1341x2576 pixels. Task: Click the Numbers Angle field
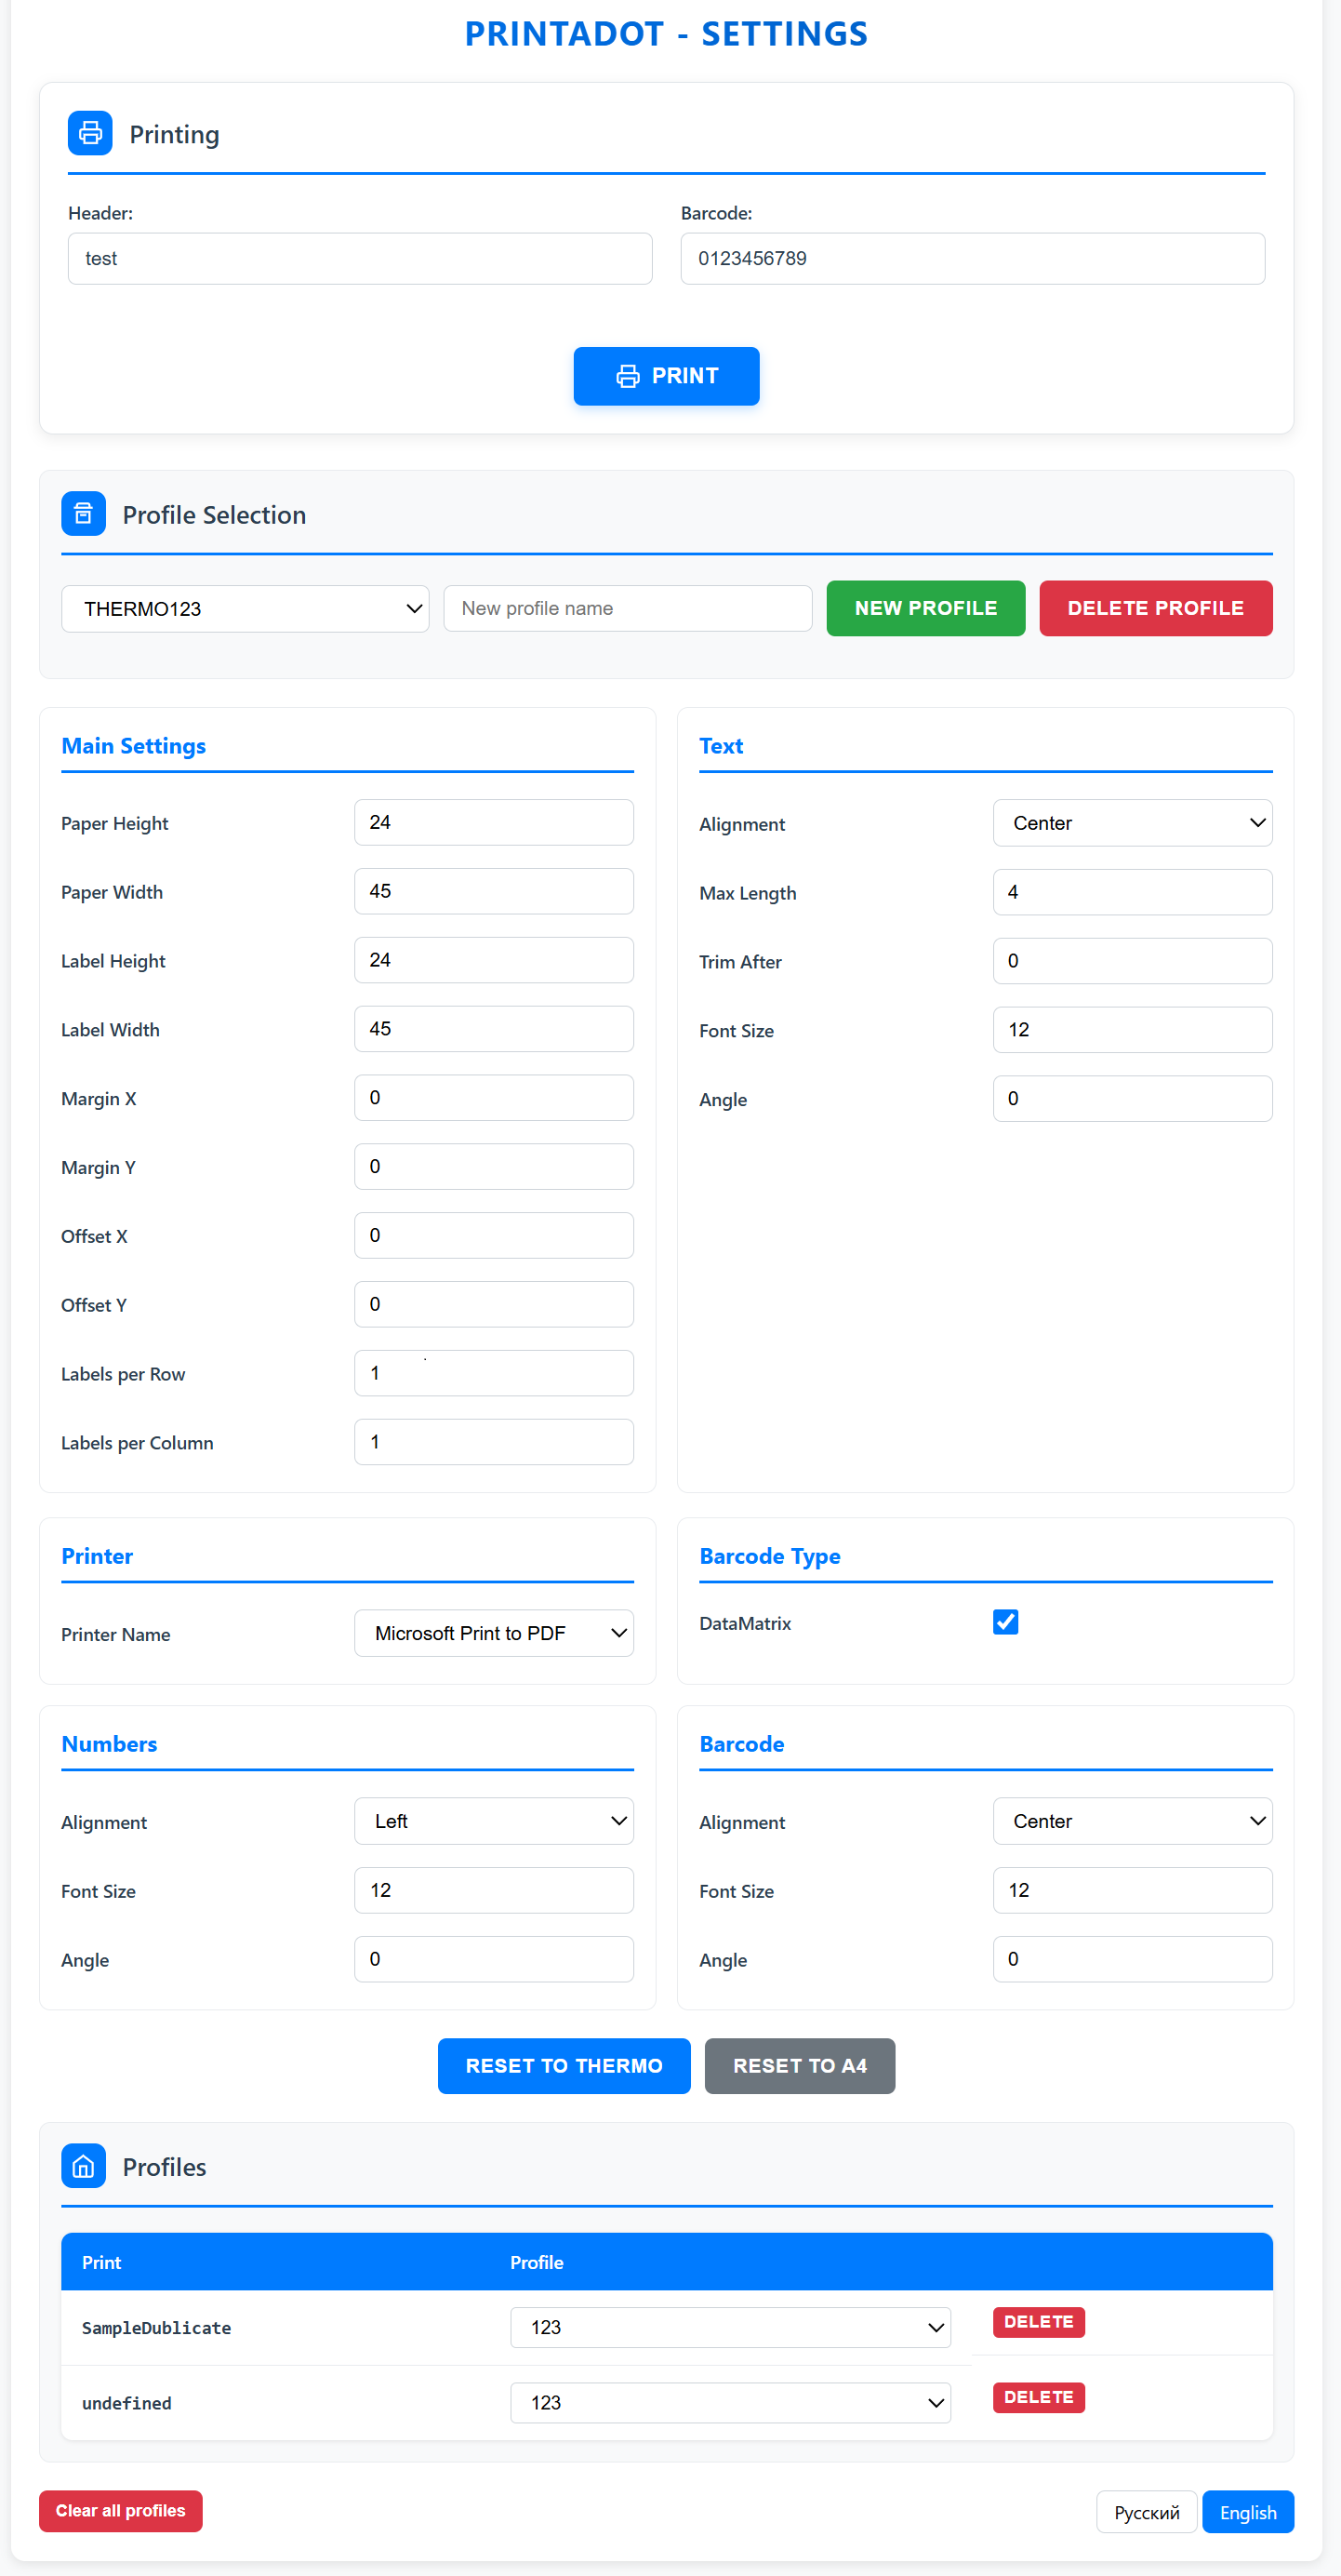(x=494, y=1959)
